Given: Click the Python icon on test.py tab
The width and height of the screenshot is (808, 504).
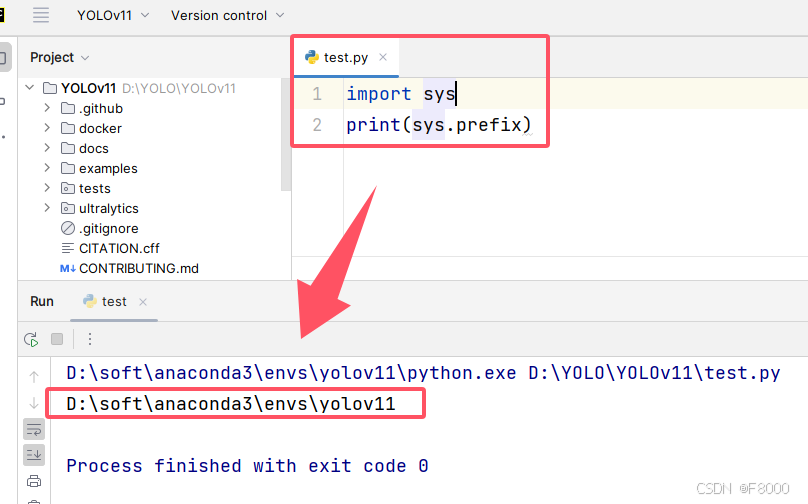Looking at the screenshot, I should pyautogui.click(x=312, y=57).
